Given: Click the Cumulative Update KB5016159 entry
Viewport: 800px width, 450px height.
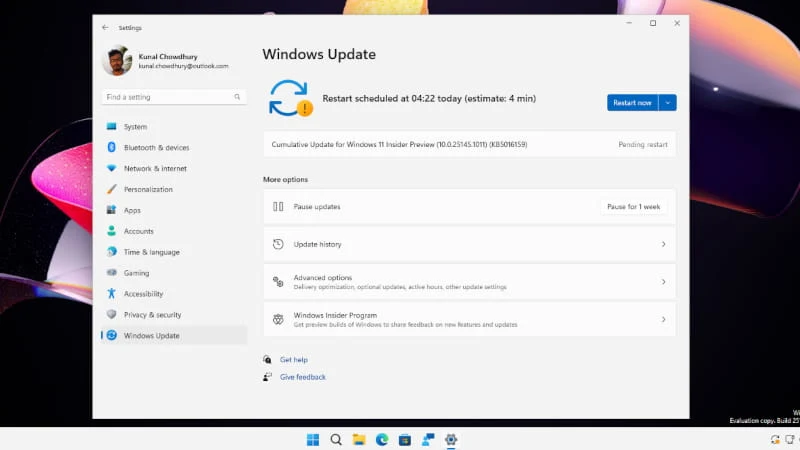Looking at the screenshot, I should (469, 144).
